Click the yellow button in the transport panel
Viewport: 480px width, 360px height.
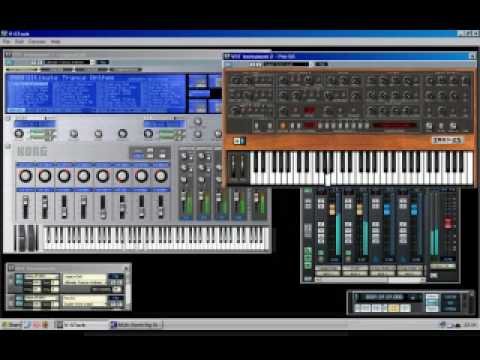pos(393,308)
